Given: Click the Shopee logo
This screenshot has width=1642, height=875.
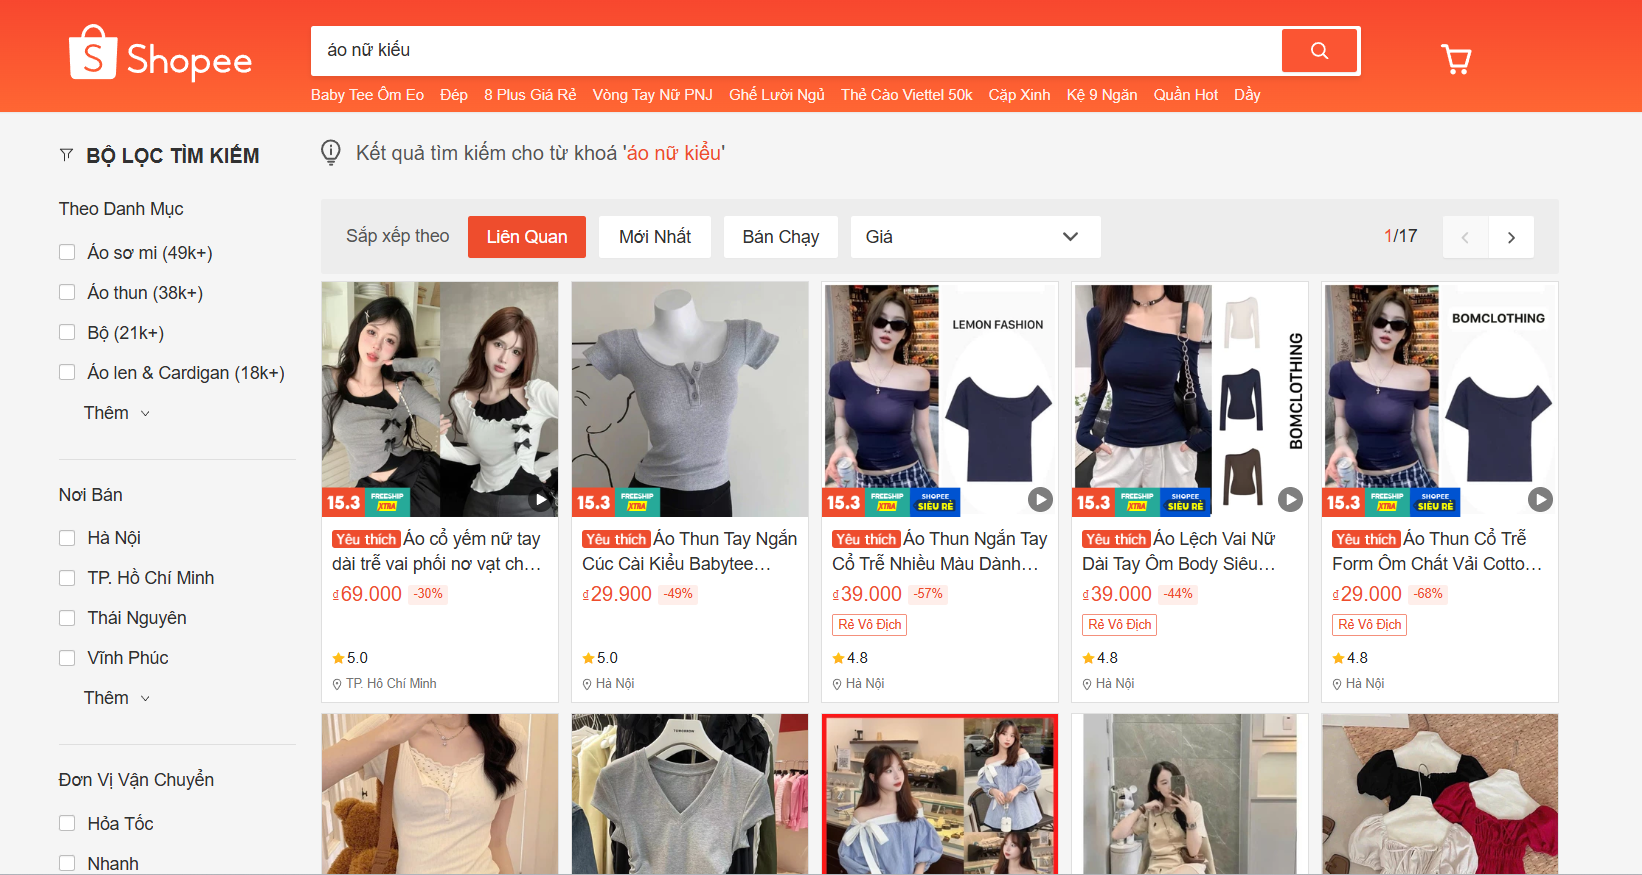Looking at the screenshot, I should point(160,54).
